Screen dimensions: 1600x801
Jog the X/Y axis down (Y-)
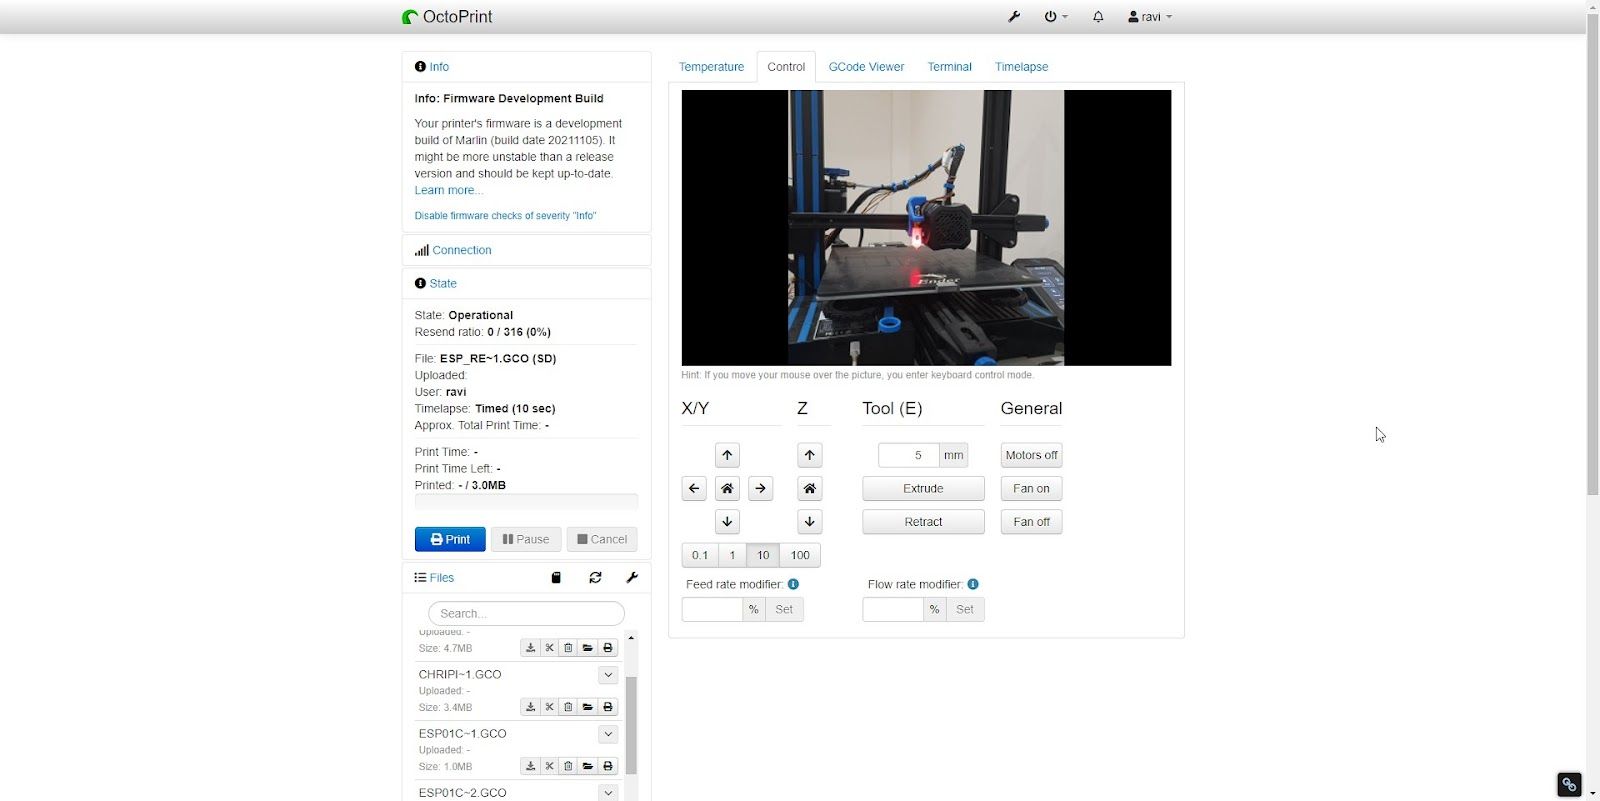click(727, 522)
